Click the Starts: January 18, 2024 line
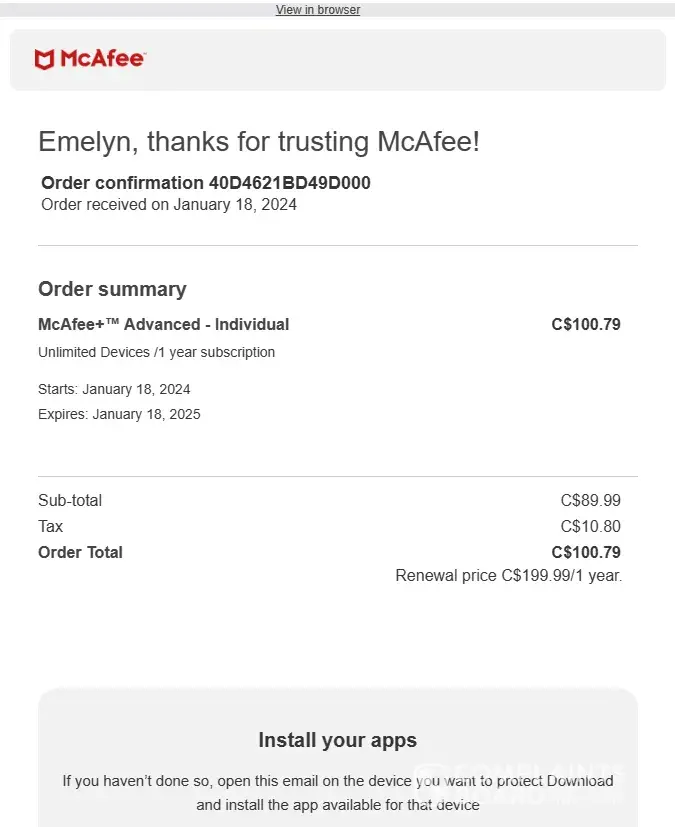The width and height of the screenshot is (675, 827). (x=114, y=389)
